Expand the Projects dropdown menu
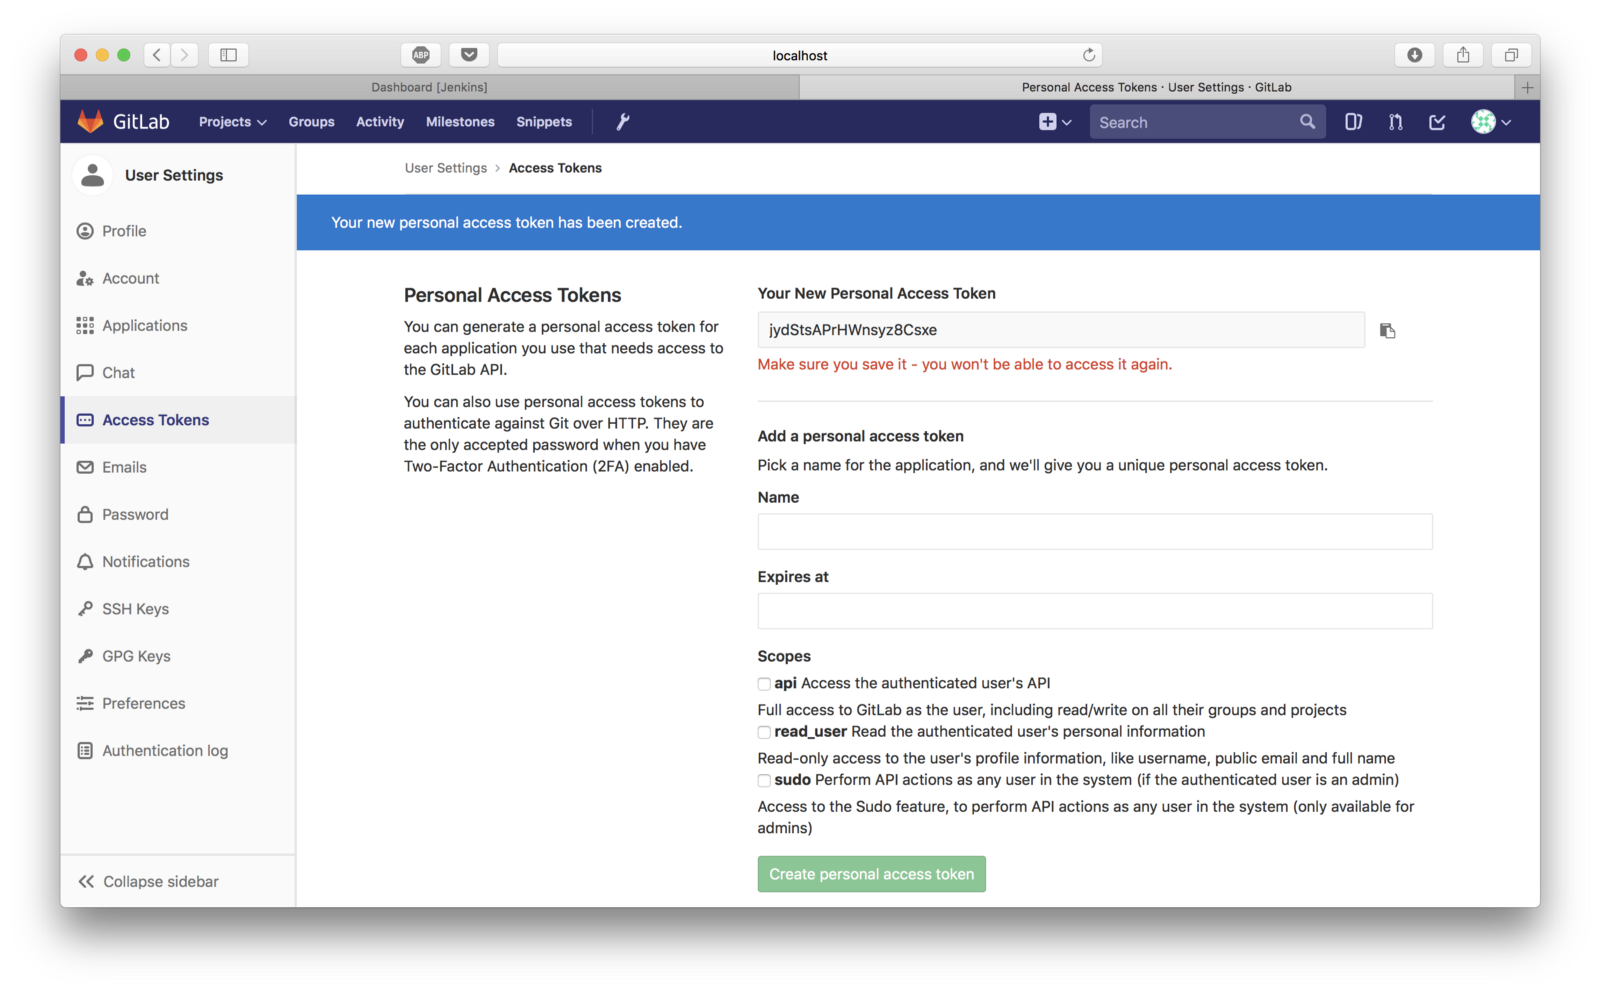 (x=232, y=122)
